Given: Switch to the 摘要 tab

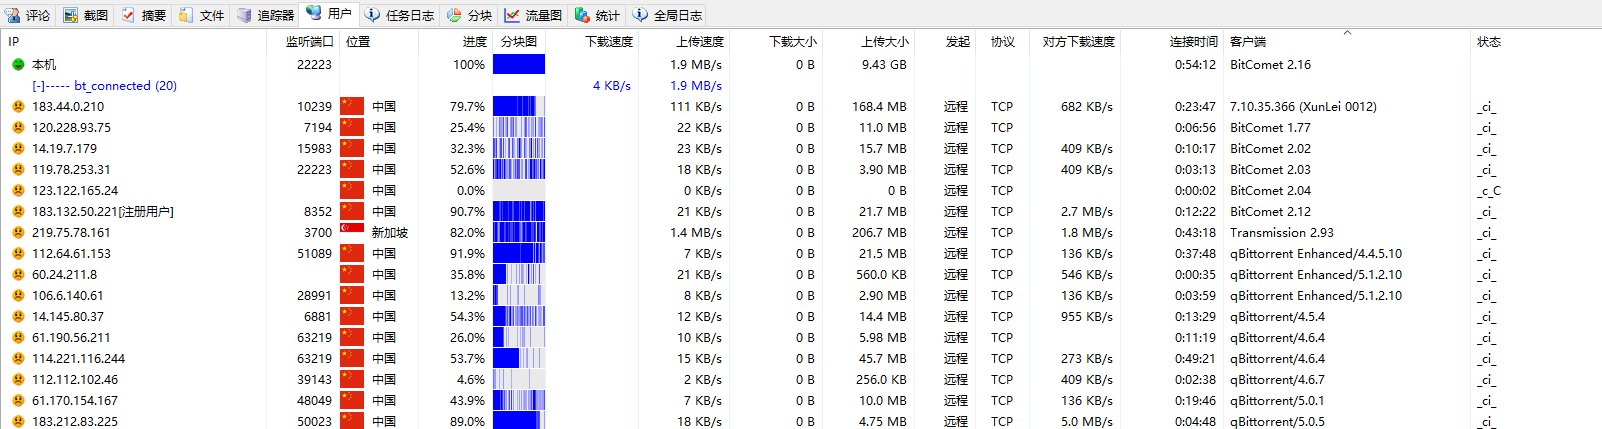Looking at the screenshot, I should click(143, 15).
